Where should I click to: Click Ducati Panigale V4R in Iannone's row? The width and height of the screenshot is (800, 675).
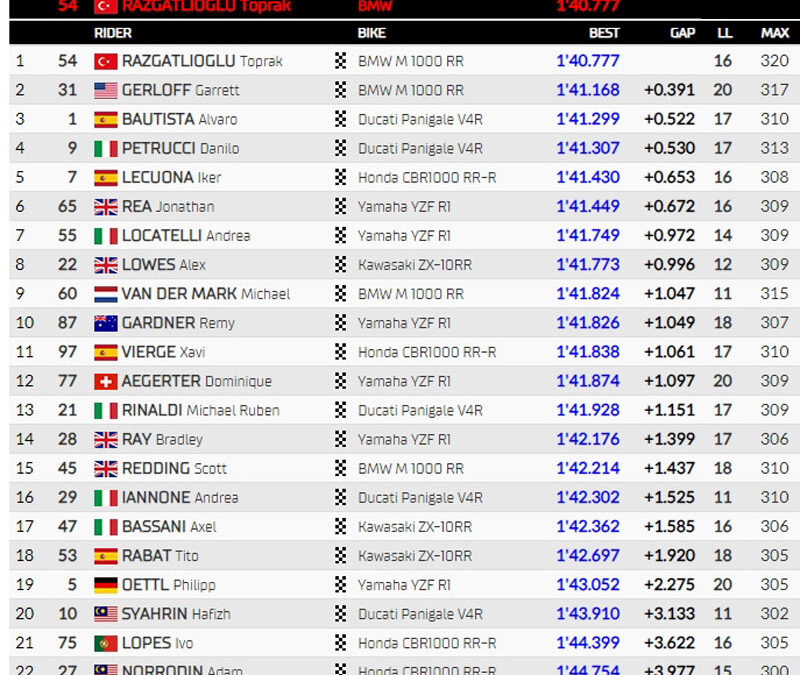click(420, 497)
